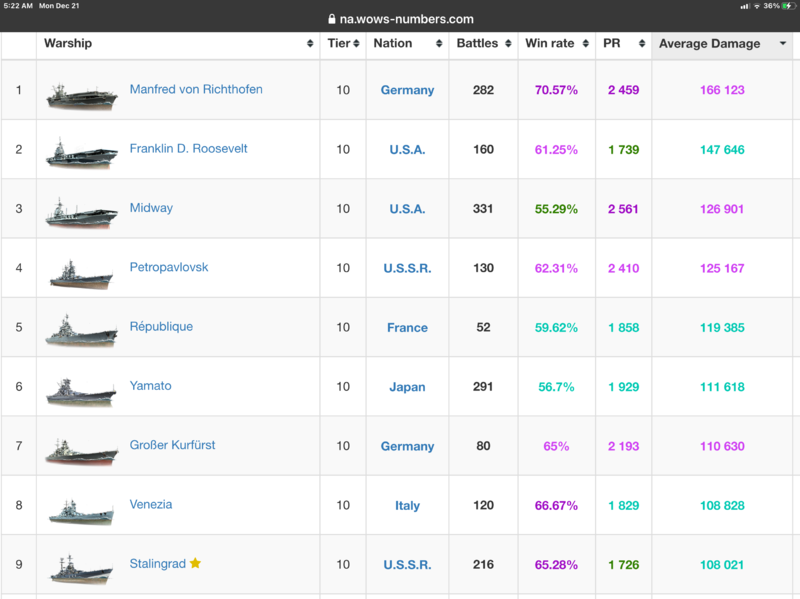Image resolution: width=800 pixels, height=599 pixels.
Task: Click the Yamato battleship icon
Action: pos(81,390)
